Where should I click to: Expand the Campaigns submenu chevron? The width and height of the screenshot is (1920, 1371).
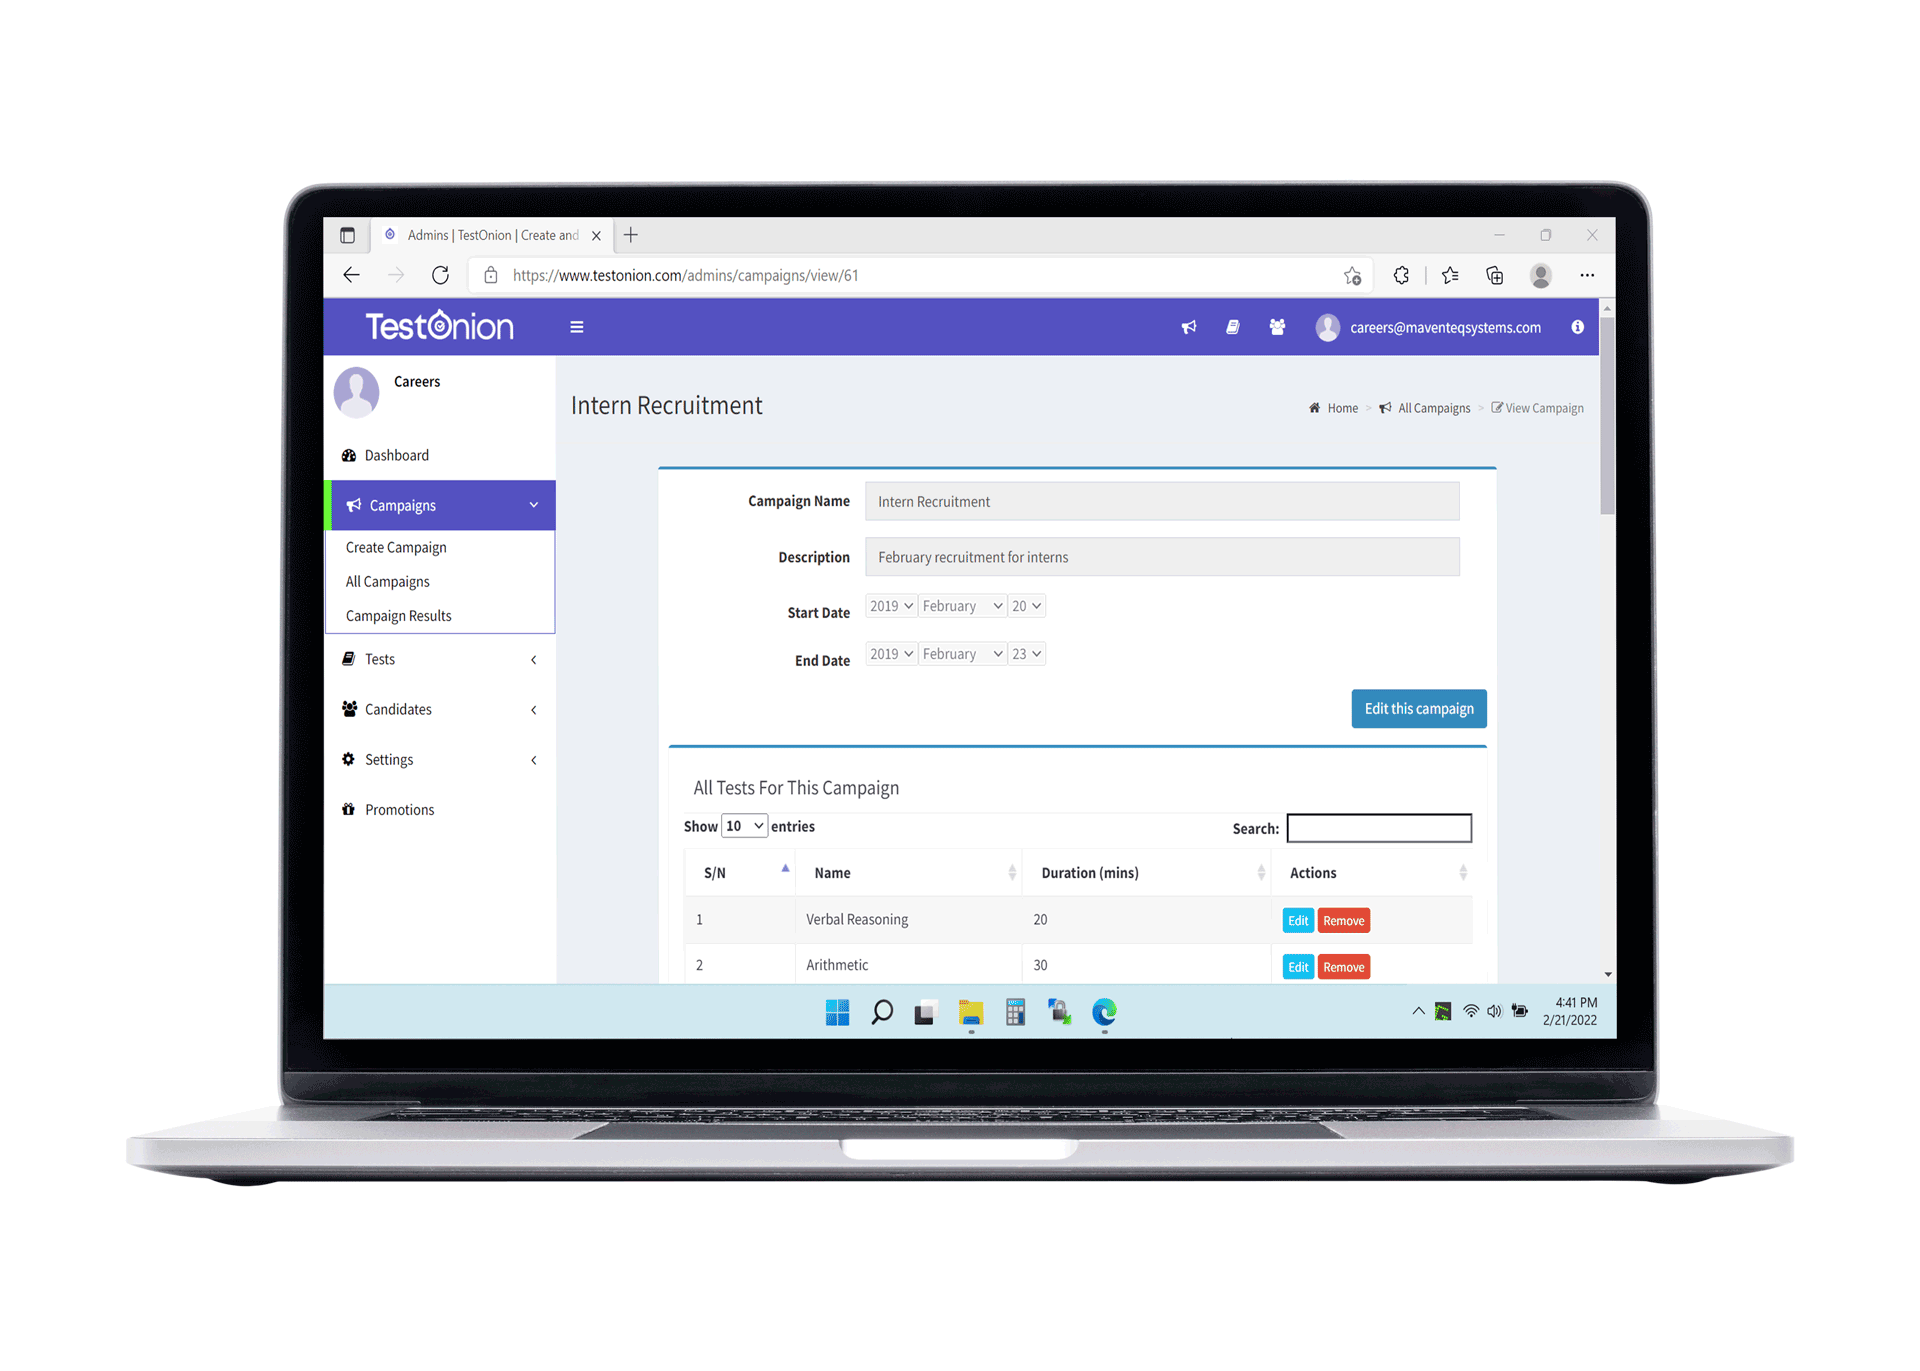pos(537,503)
